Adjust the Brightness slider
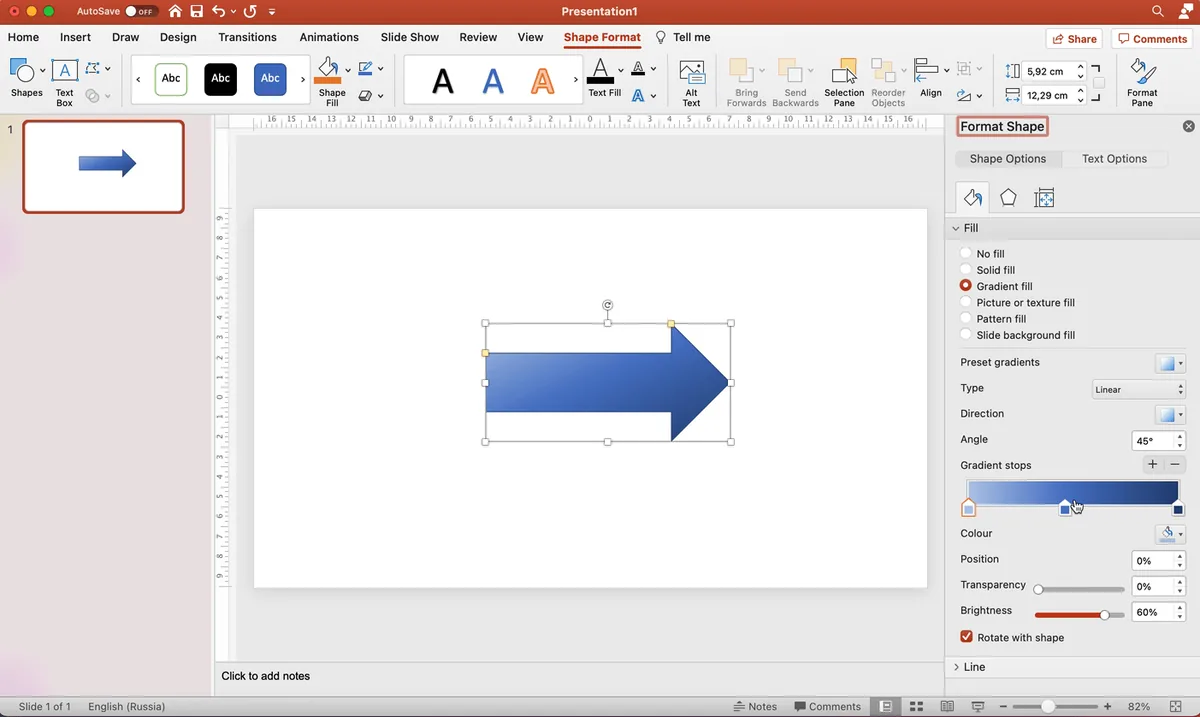This screenshot has width=1200, height=717. click(x=1080, y=615)
